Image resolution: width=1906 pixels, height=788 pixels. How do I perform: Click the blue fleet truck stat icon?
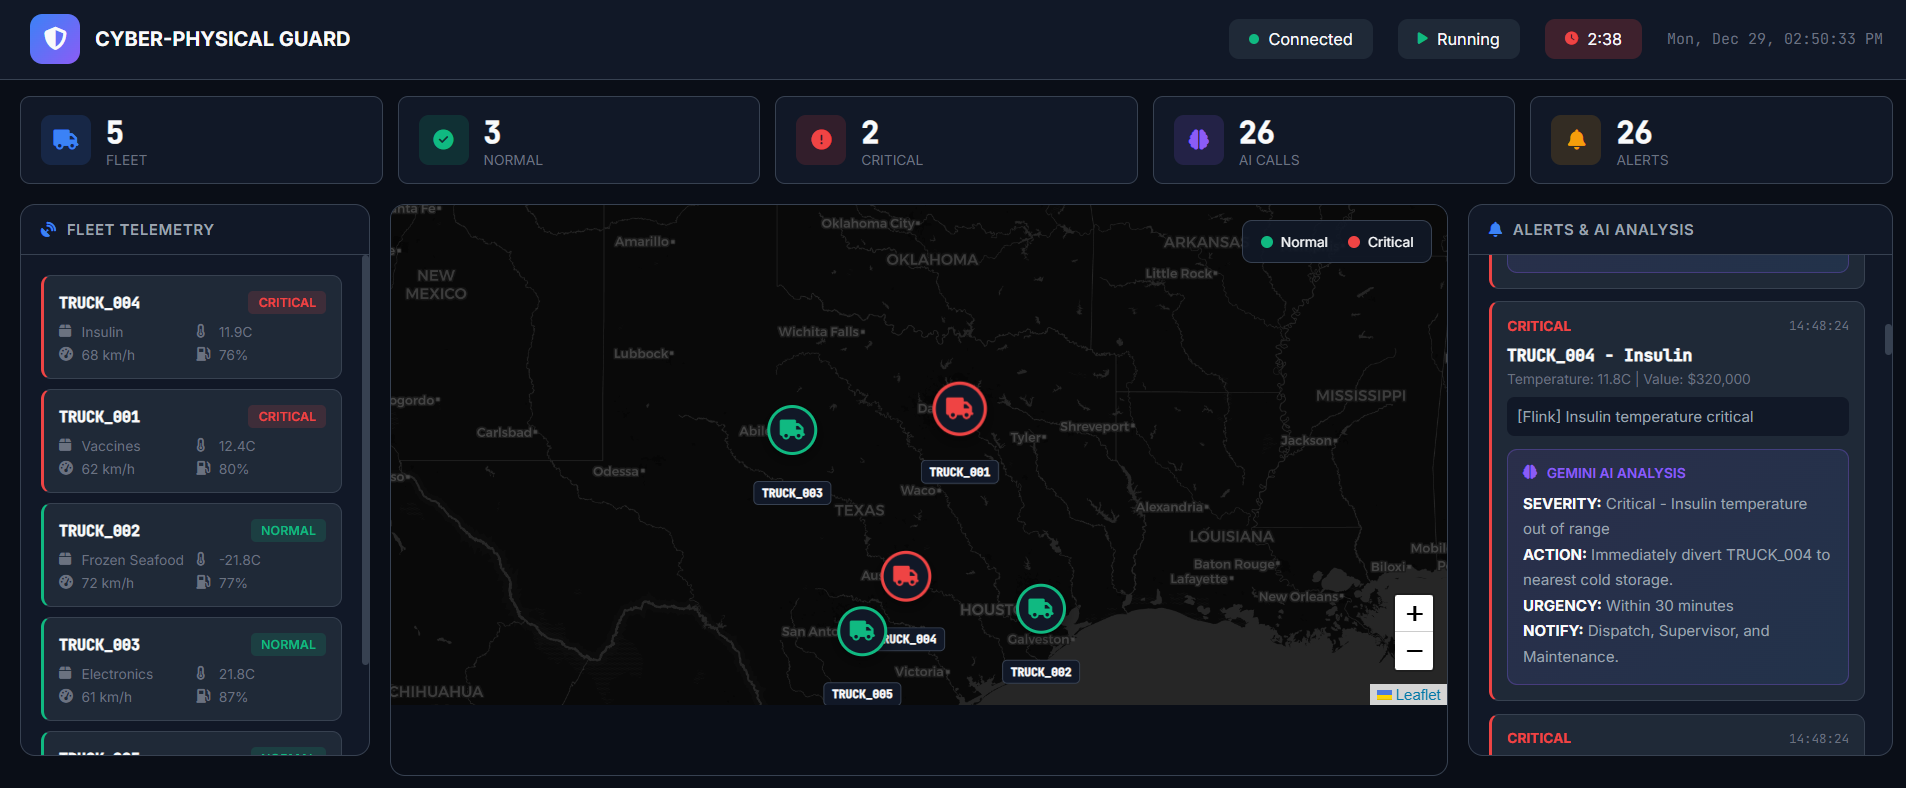point(66,140)
